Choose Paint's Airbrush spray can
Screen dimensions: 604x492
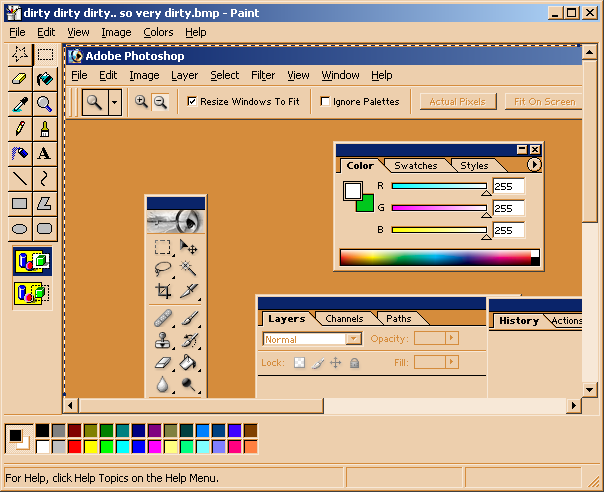(x=20, y=153)
